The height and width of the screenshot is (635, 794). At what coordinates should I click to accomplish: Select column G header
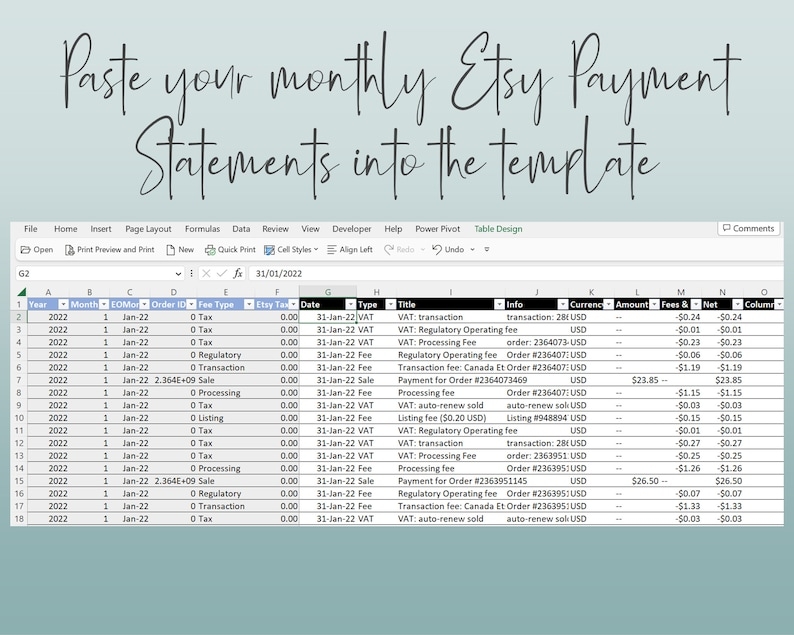(327, 291)
